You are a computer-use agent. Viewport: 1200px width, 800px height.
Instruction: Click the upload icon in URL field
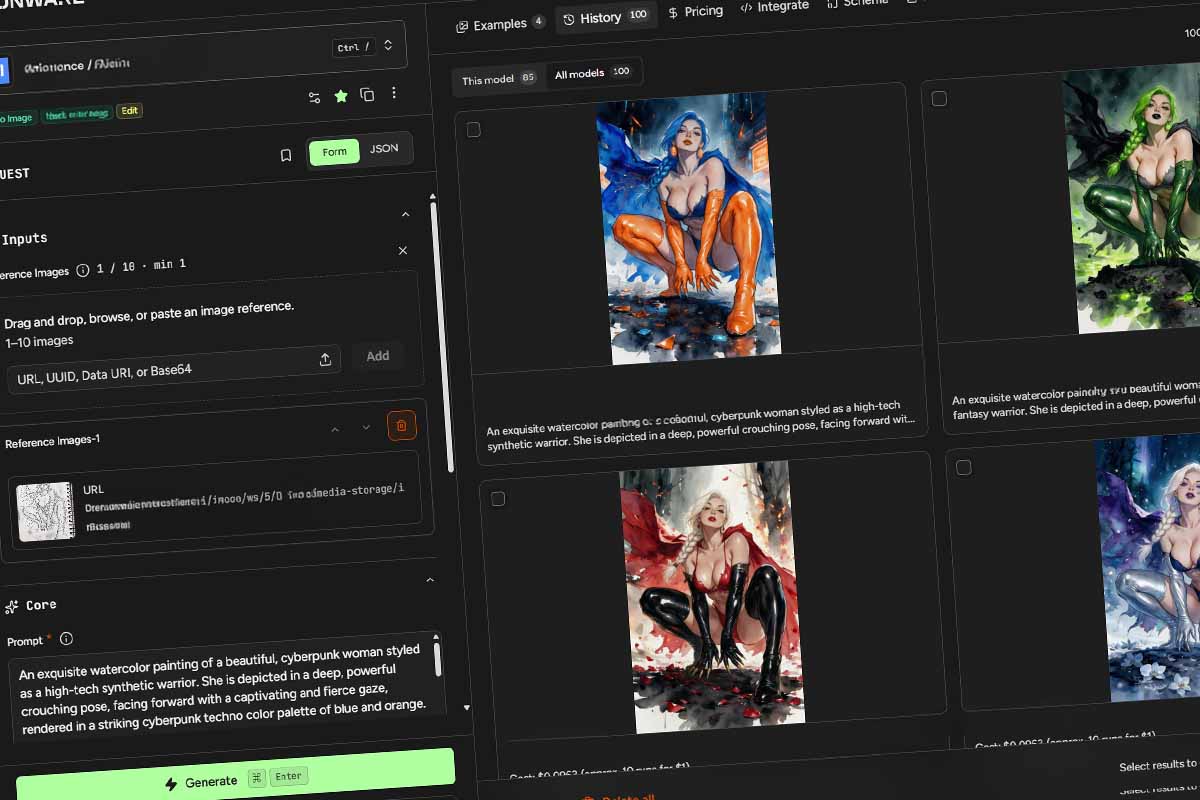pos(325,360)
